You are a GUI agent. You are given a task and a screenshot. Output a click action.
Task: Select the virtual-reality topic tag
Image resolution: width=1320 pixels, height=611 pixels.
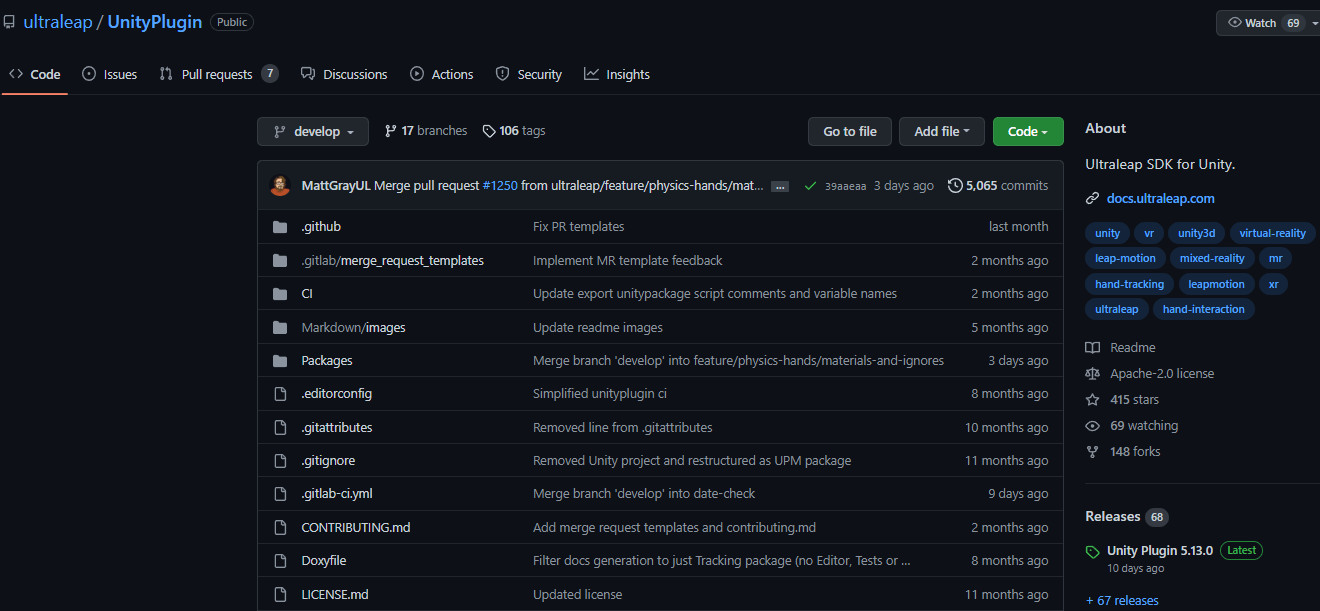(x=1272, y=233)
